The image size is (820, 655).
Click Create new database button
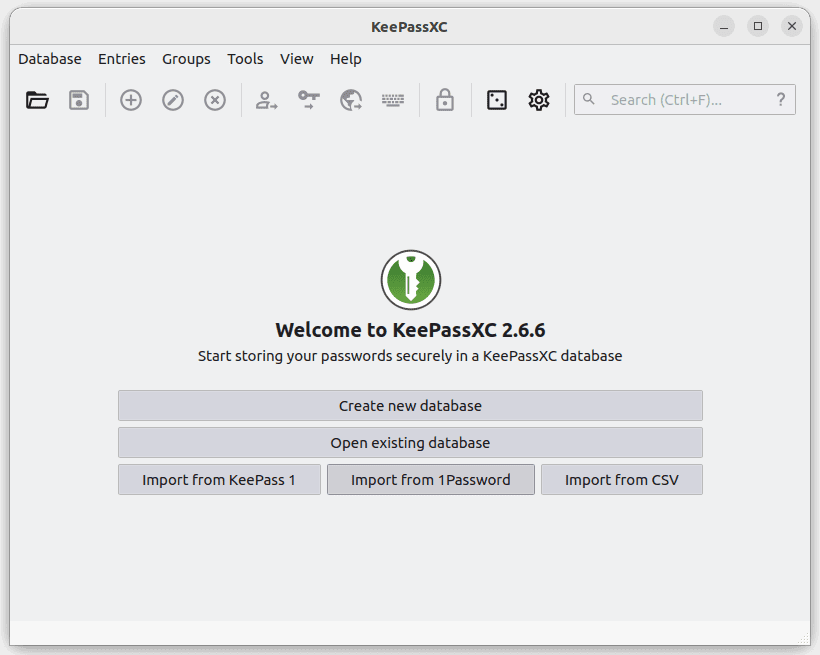[410, 405]
